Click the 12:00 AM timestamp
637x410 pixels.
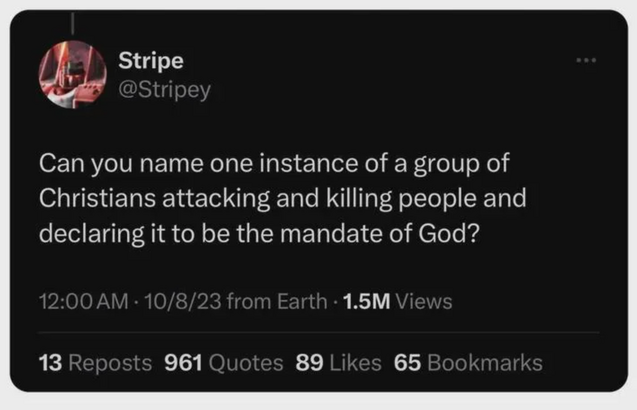(x=80, y=301)
